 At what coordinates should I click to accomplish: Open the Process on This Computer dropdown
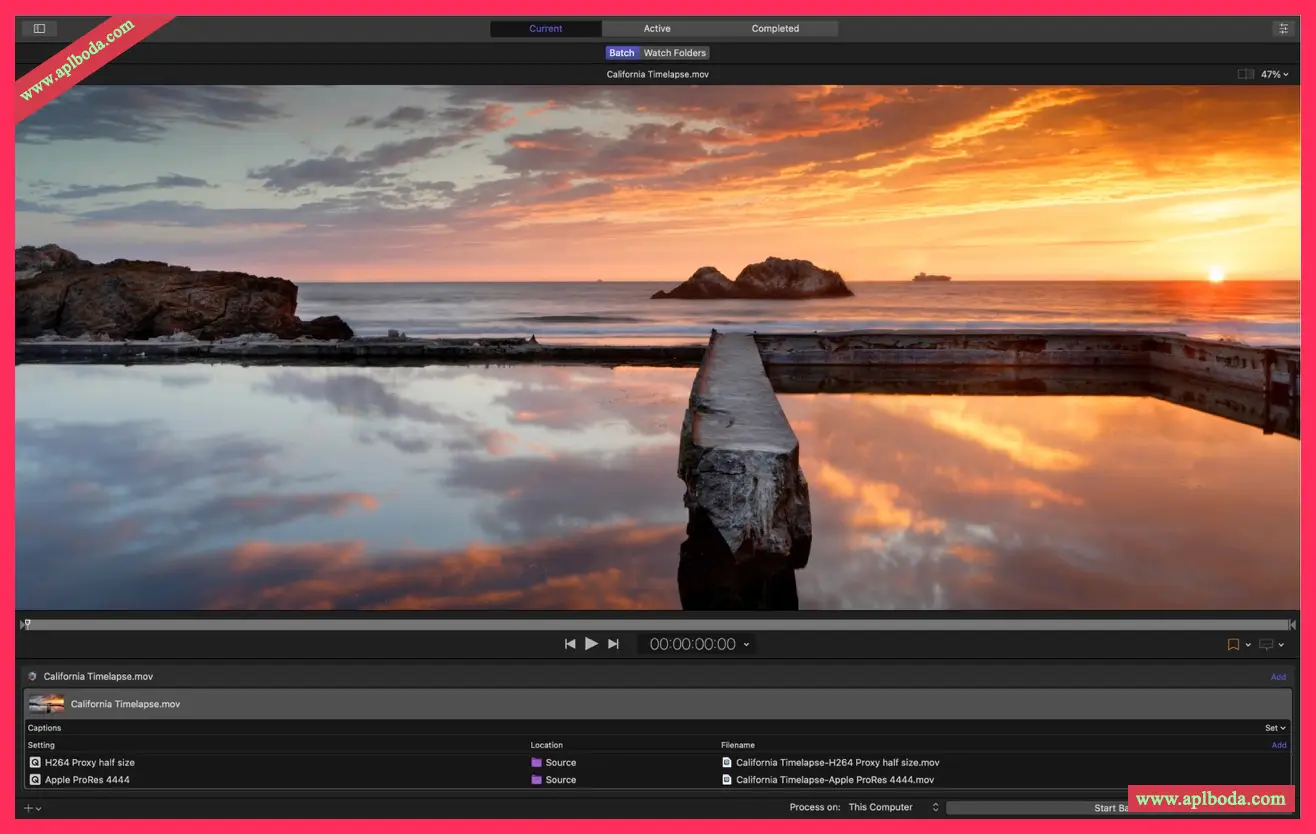(893, 807)
